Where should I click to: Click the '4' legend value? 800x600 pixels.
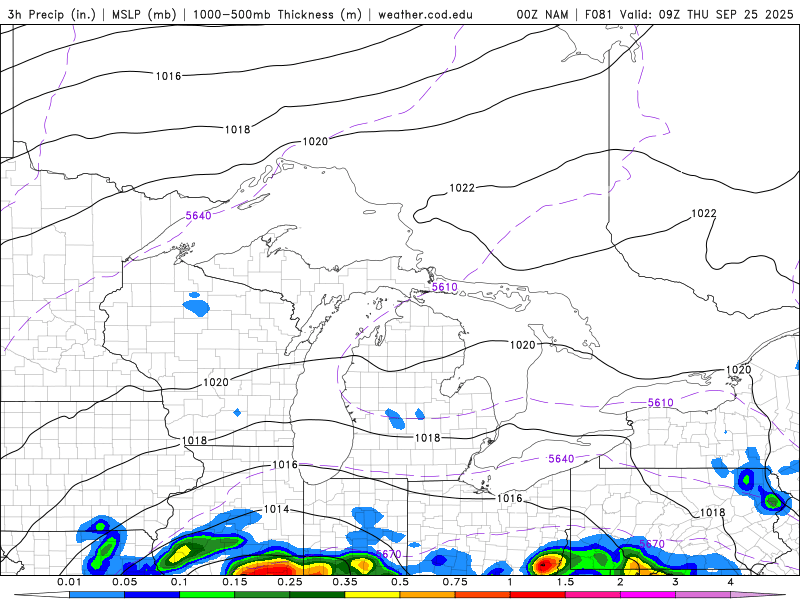731,582
